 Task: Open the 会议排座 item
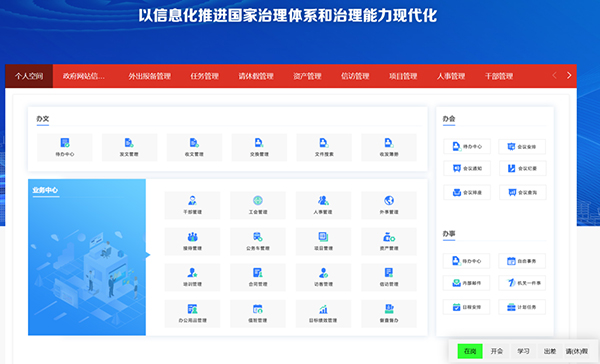click(467, 193)
